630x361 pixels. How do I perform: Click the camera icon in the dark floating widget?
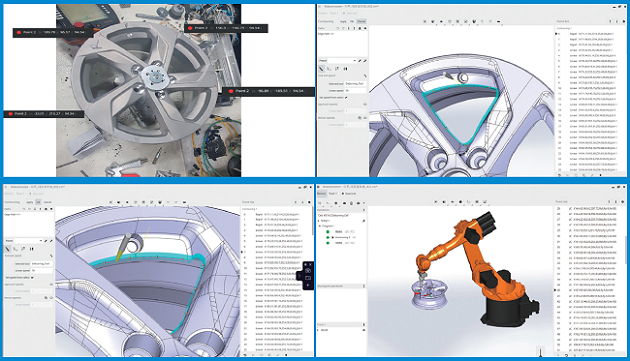pos(308,271)
